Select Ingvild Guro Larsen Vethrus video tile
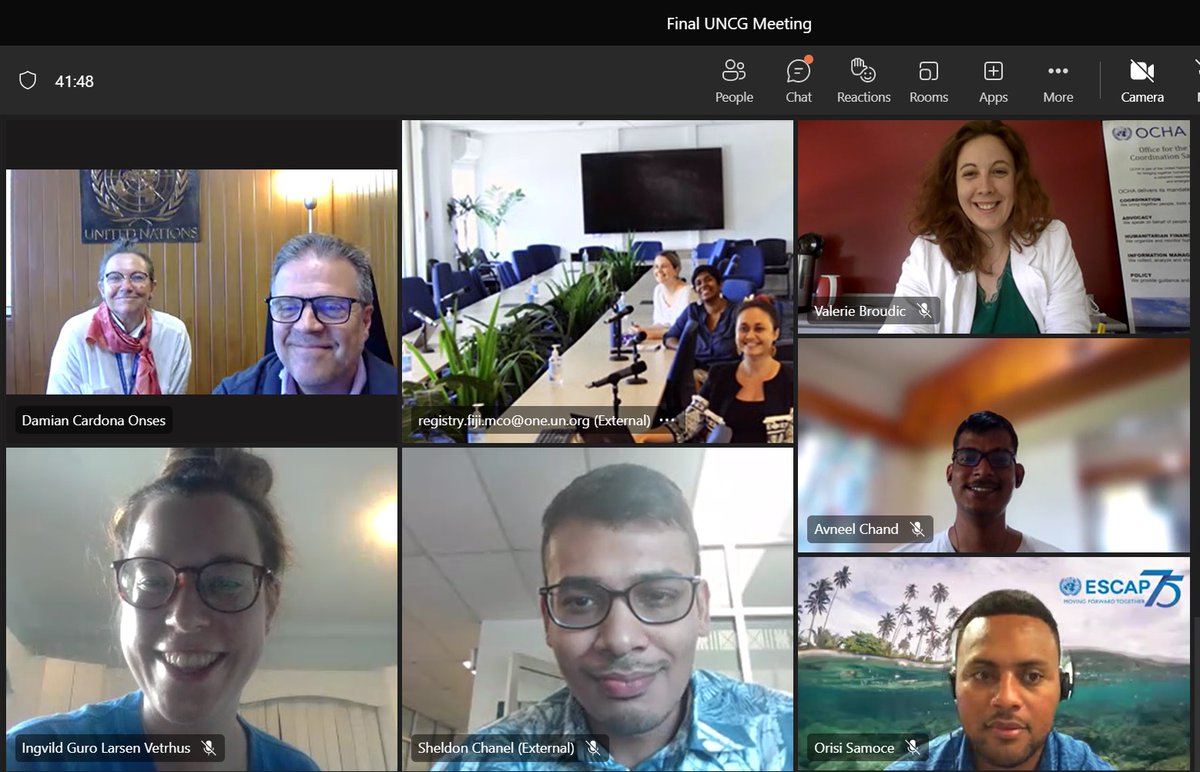This screenshot has width=1200, height=772. (202, 609)
